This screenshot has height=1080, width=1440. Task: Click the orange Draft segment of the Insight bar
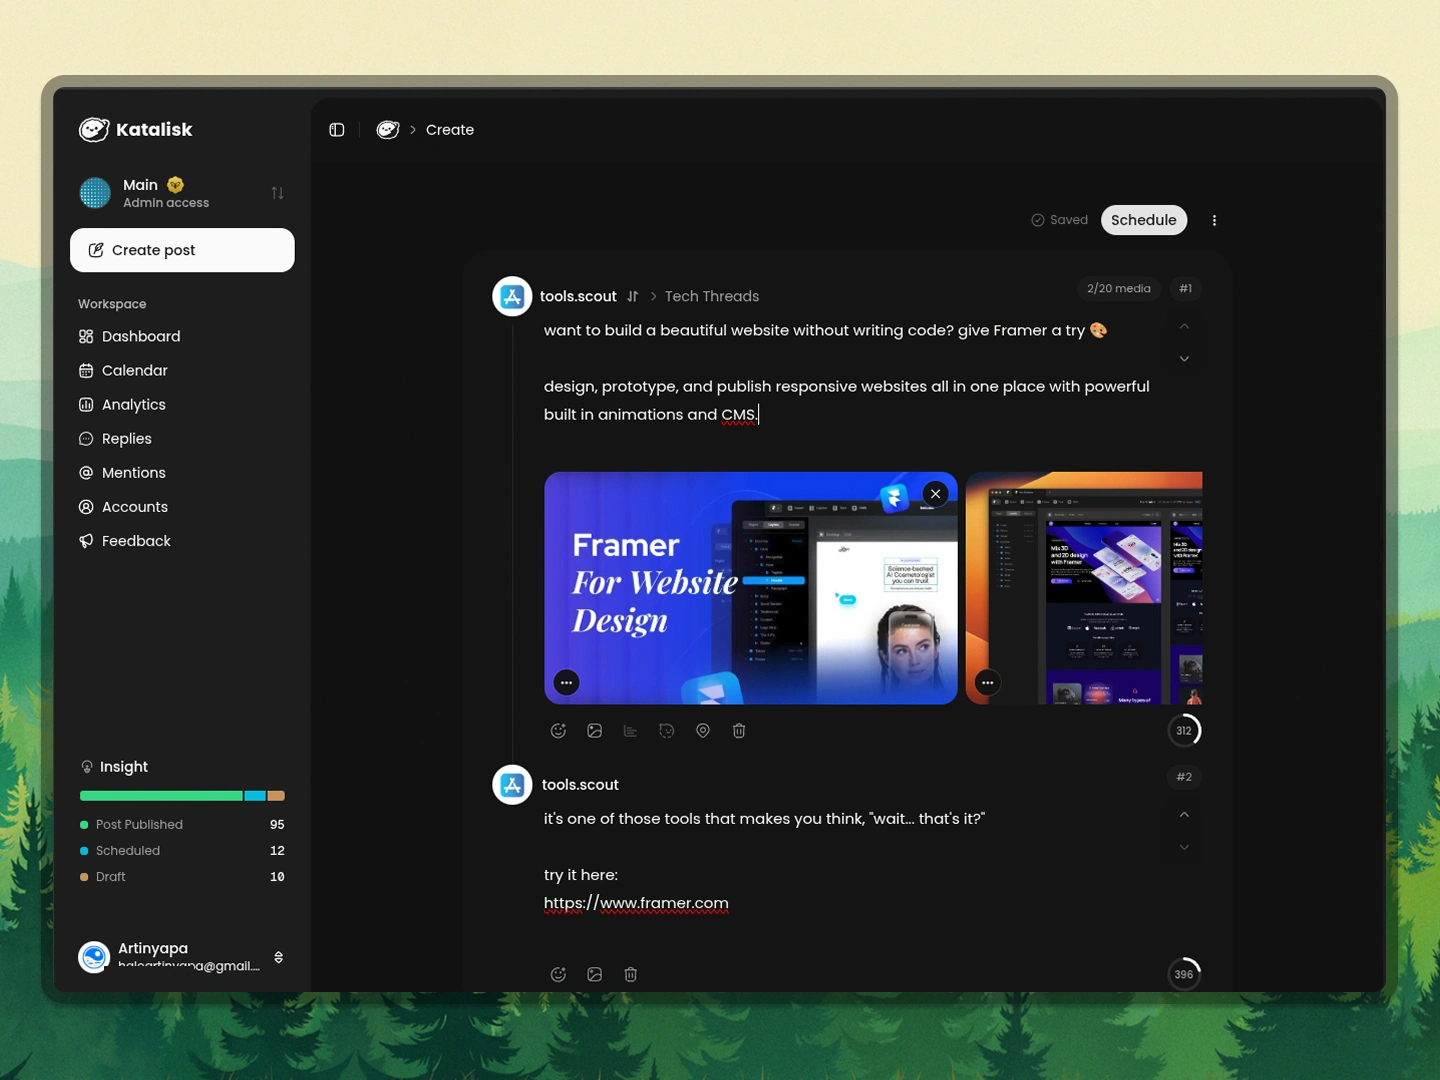[x=276, y=796]
